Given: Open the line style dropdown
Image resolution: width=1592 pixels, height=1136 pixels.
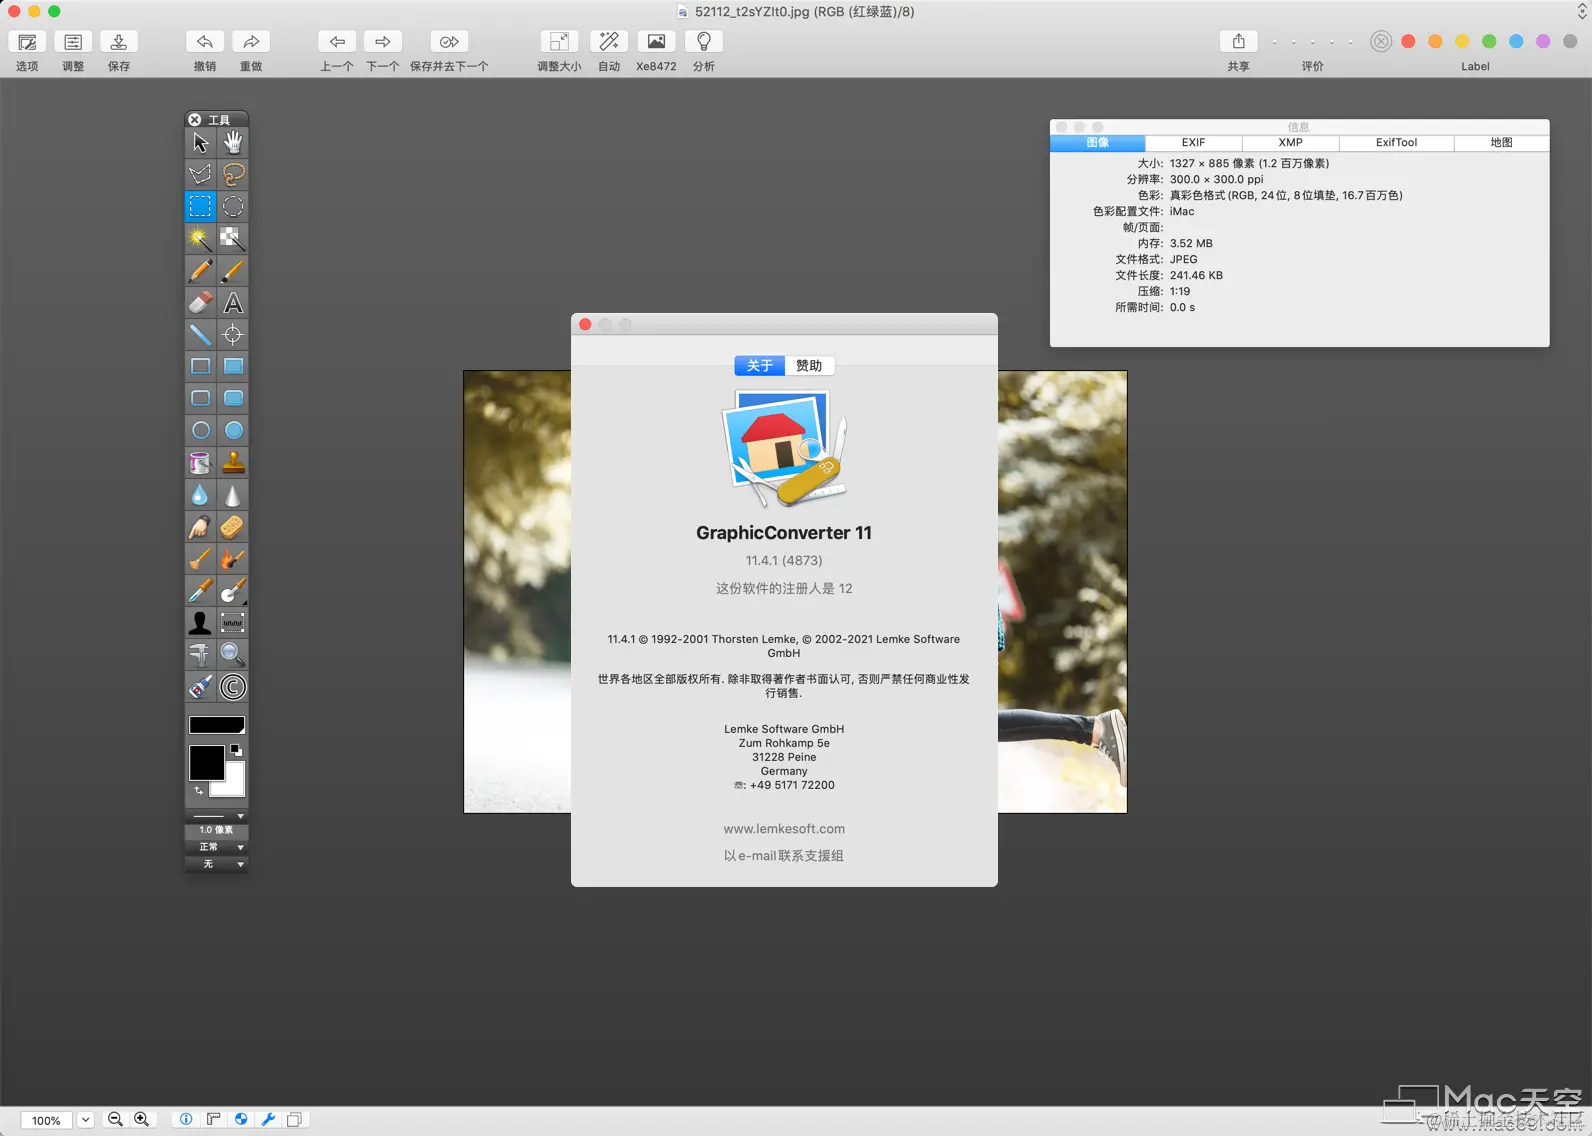Looking at the screenshot, I should tap(217, 816).
